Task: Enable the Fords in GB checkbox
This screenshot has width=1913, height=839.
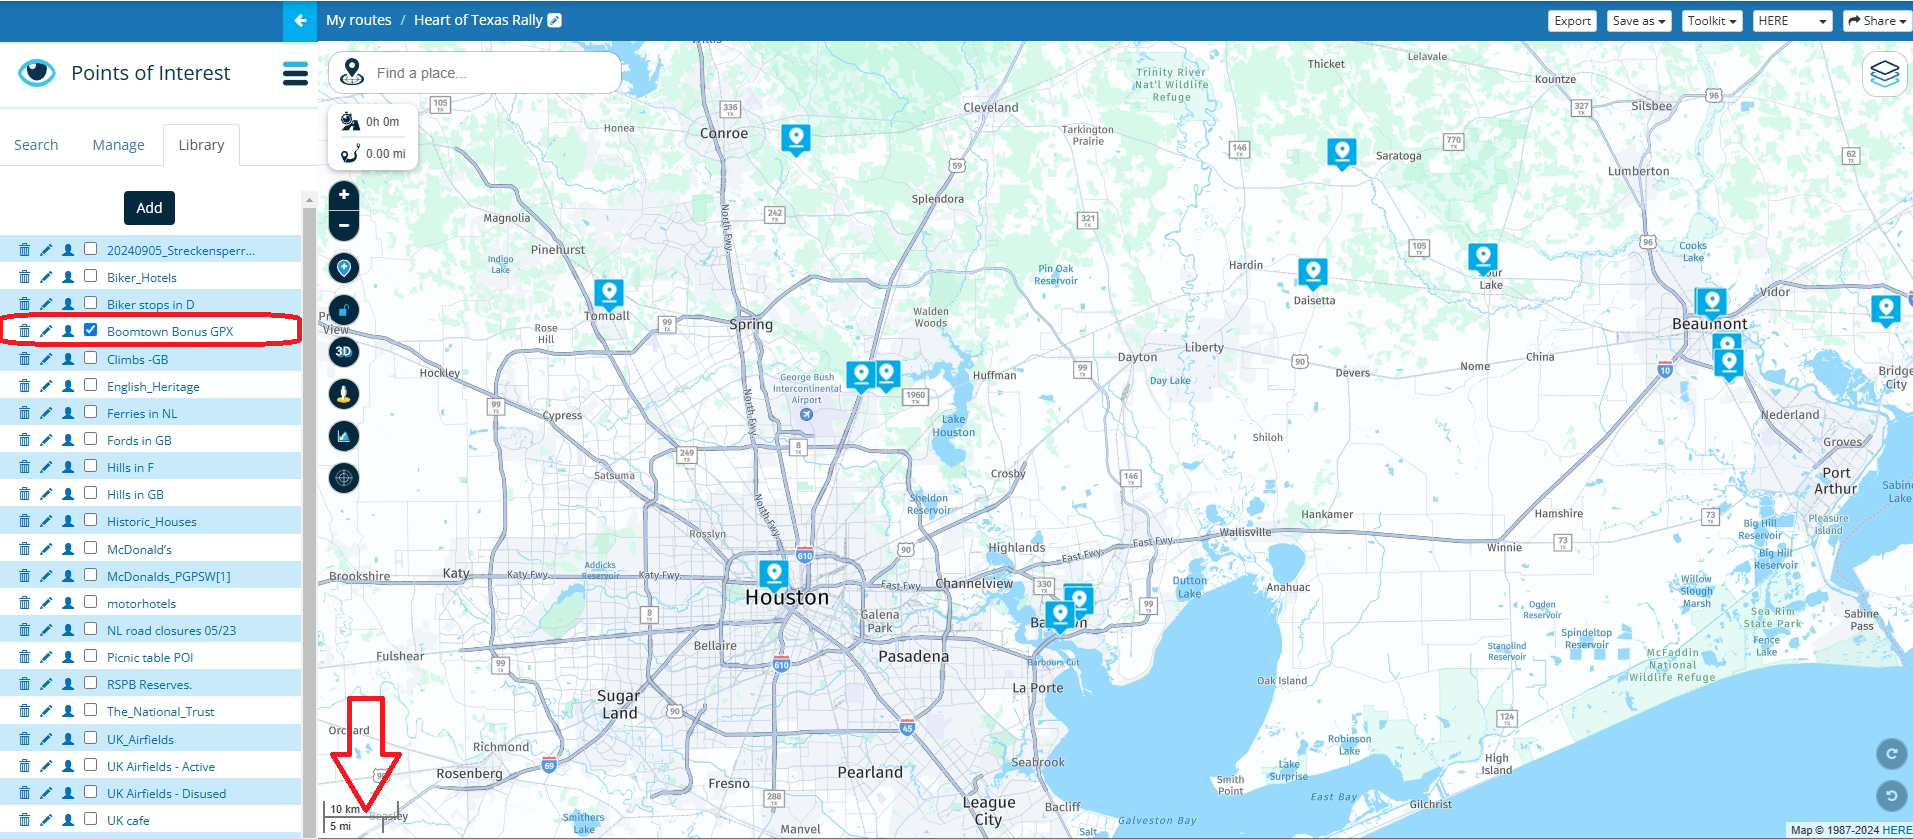Action: pyautogui.click(x=91, y=439)
